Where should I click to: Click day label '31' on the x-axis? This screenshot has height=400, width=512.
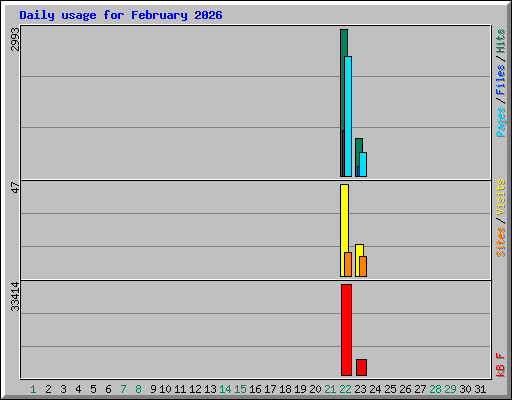tap(480, 389)
